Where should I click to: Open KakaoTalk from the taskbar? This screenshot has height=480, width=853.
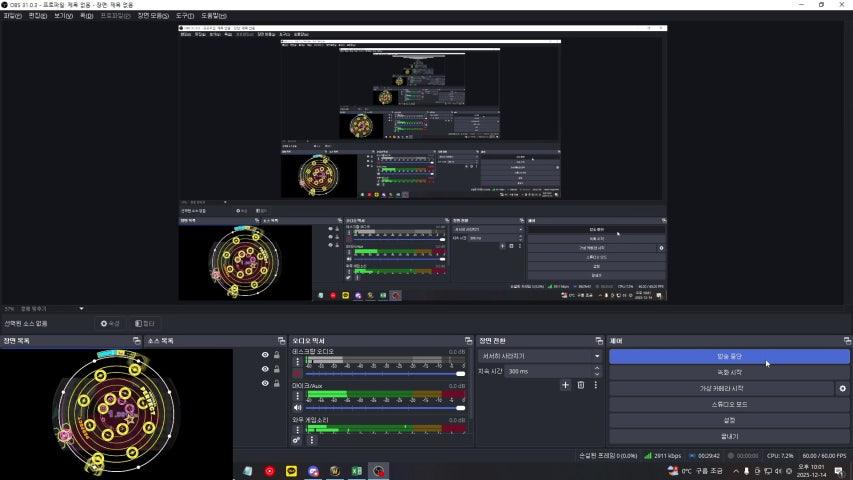(291, 470)
